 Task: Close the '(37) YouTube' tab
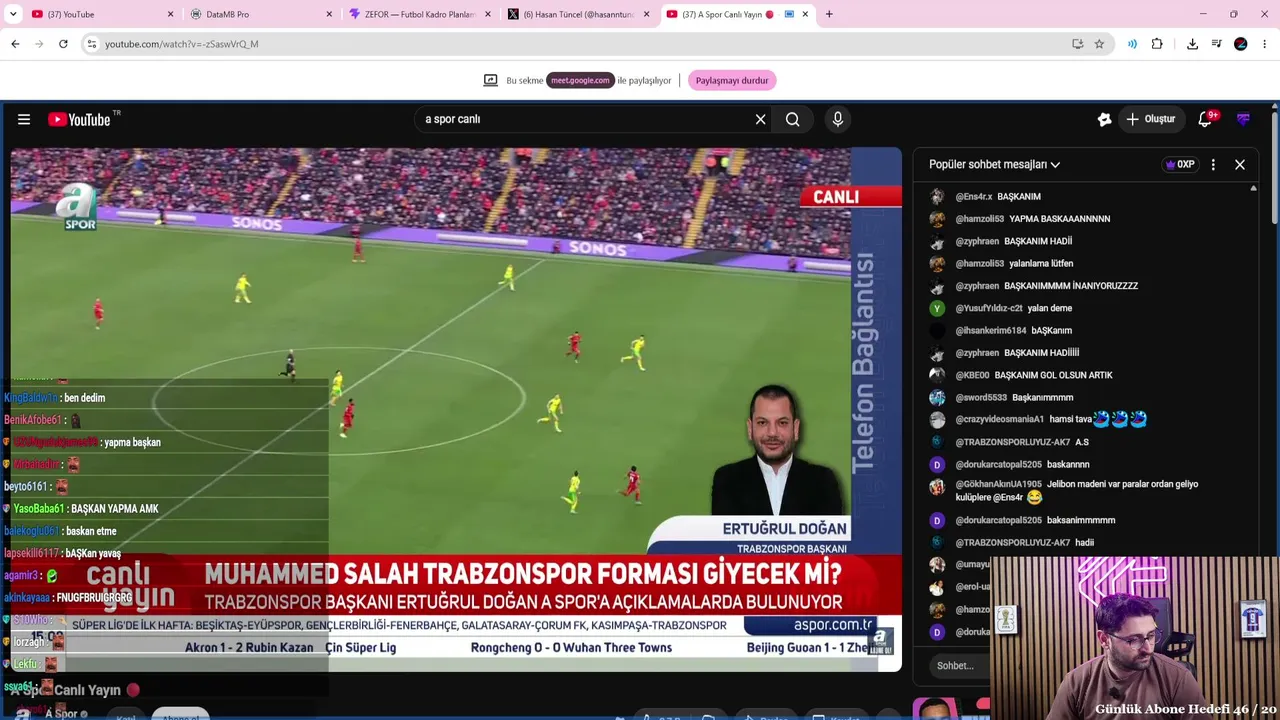170,14
